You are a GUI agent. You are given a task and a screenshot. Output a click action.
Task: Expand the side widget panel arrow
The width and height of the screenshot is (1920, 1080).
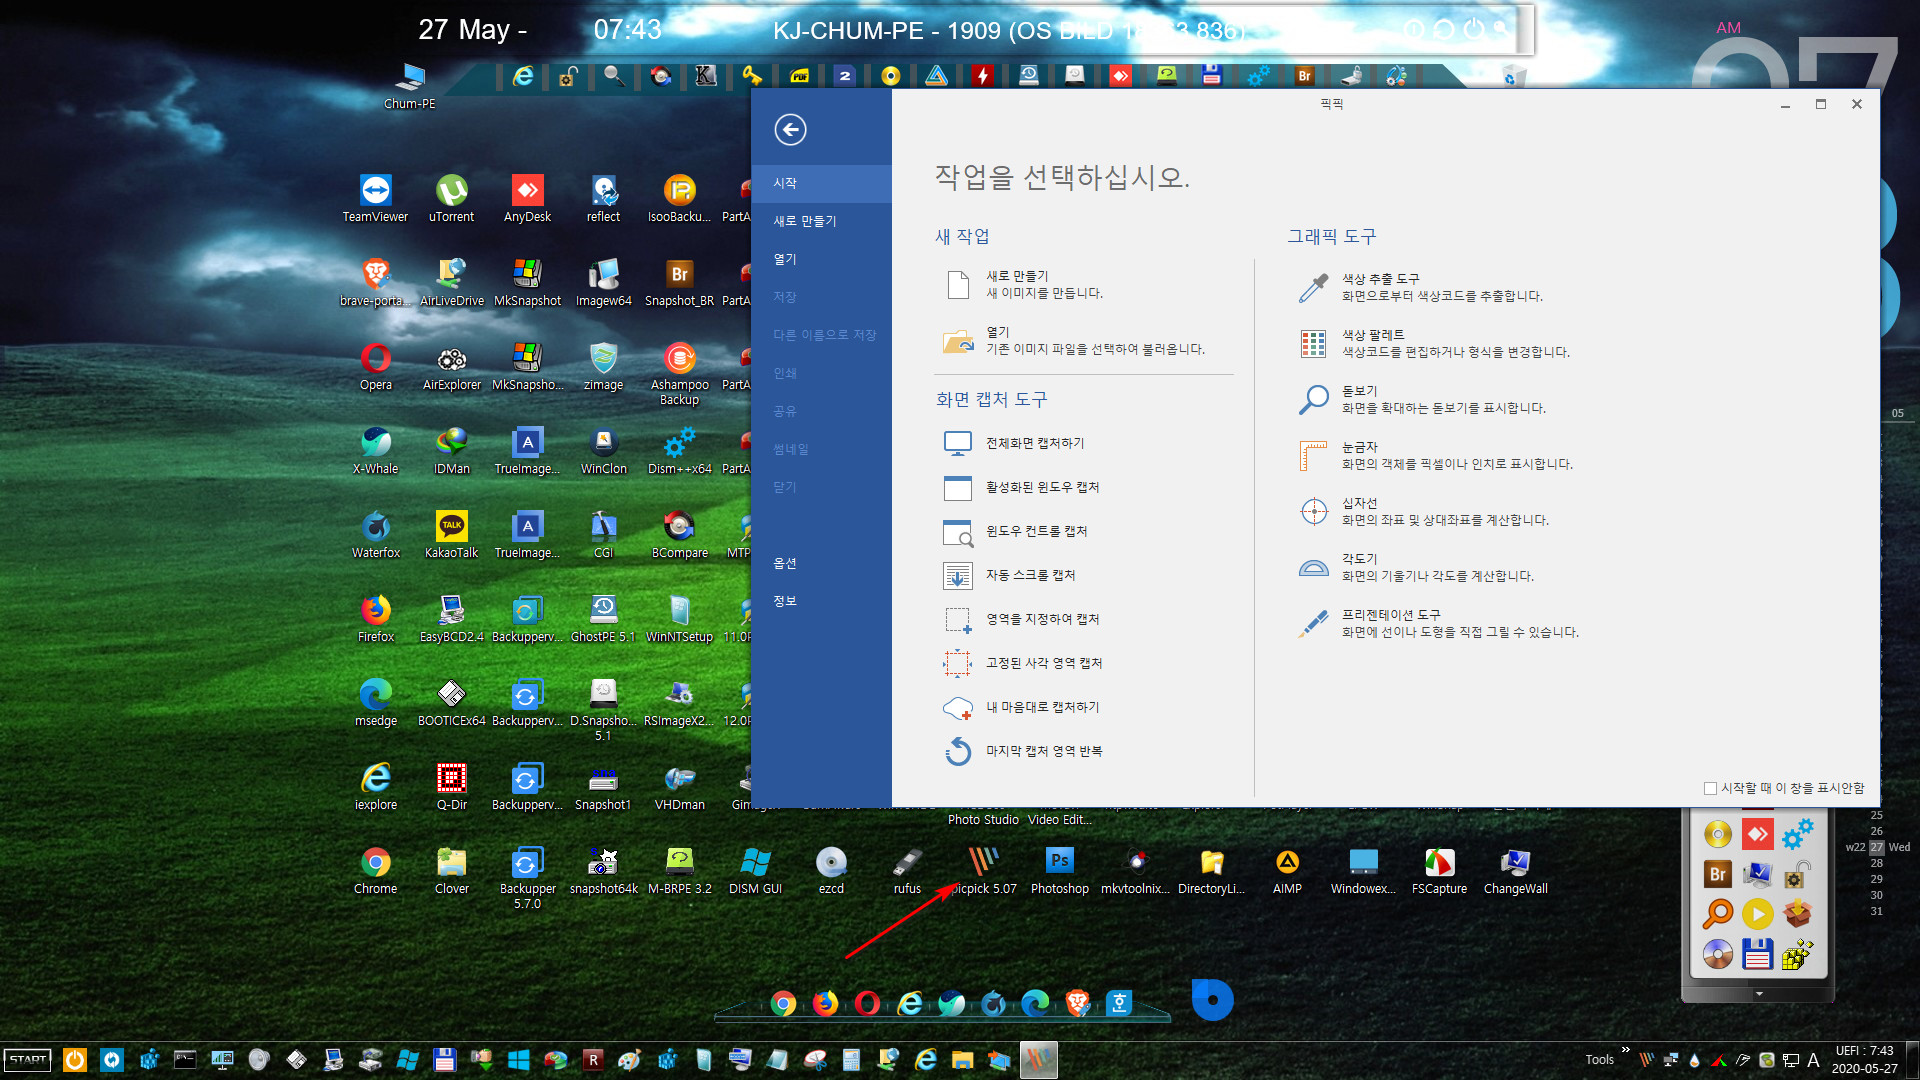[1759, 994]
